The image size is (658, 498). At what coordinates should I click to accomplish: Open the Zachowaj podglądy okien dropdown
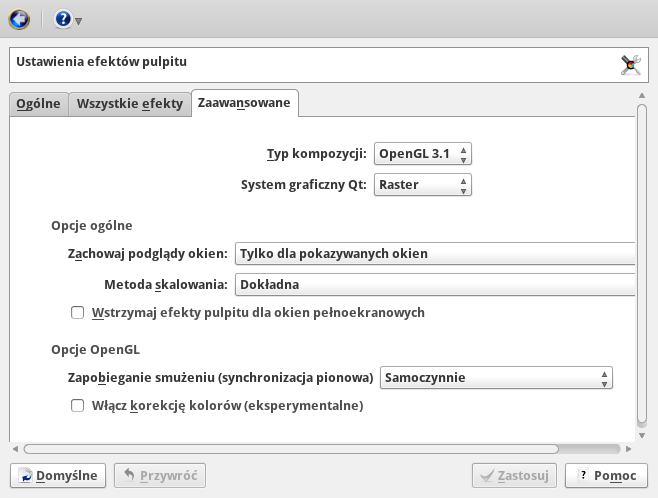coord(435,254)
